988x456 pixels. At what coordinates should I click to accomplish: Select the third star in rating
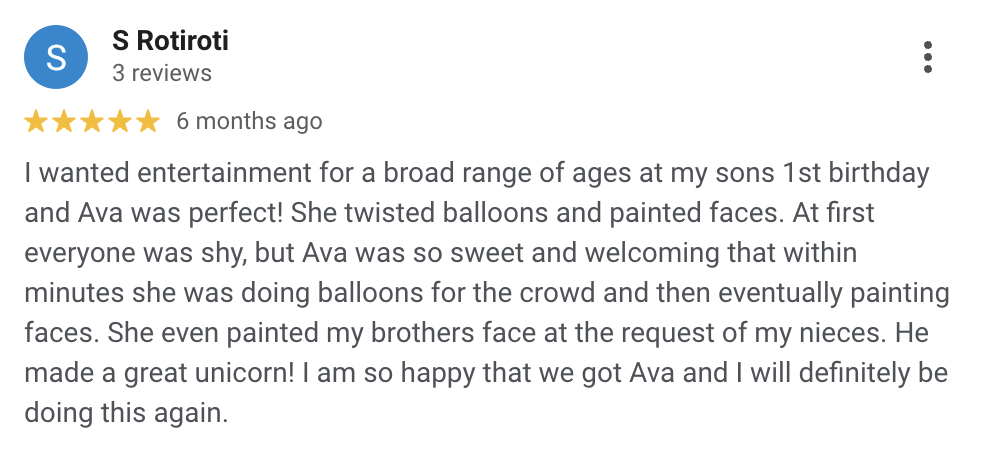(x=92, y=122)
